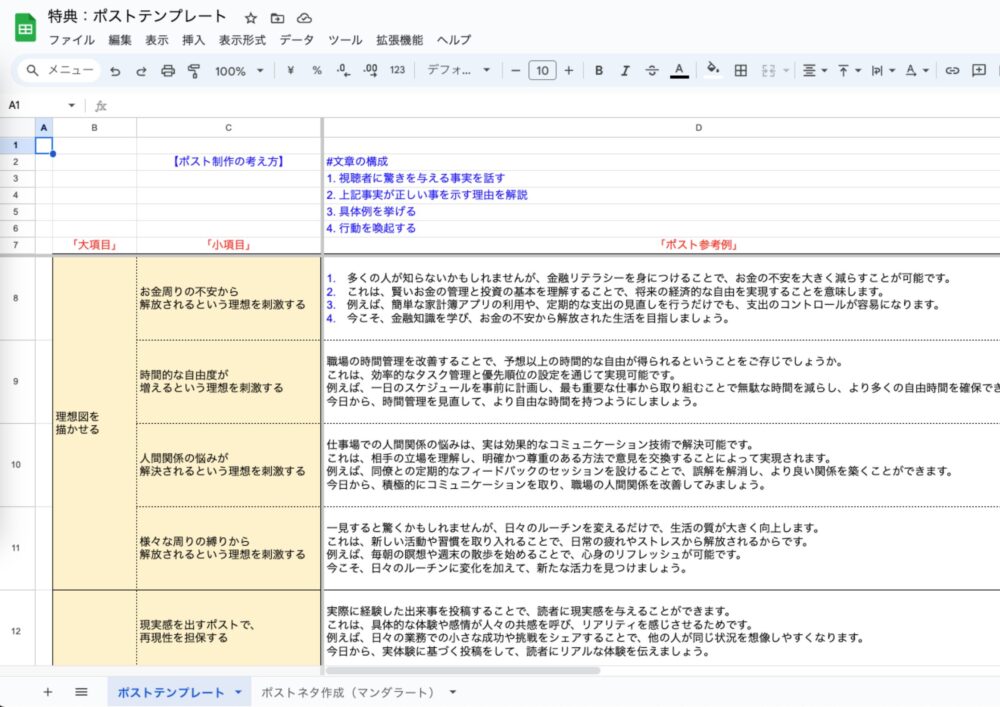The width and height of the screenshot is (1000, 707).
Task: Select the paint format roller tool
Action: pyautogui.click(x=194, y=71)
